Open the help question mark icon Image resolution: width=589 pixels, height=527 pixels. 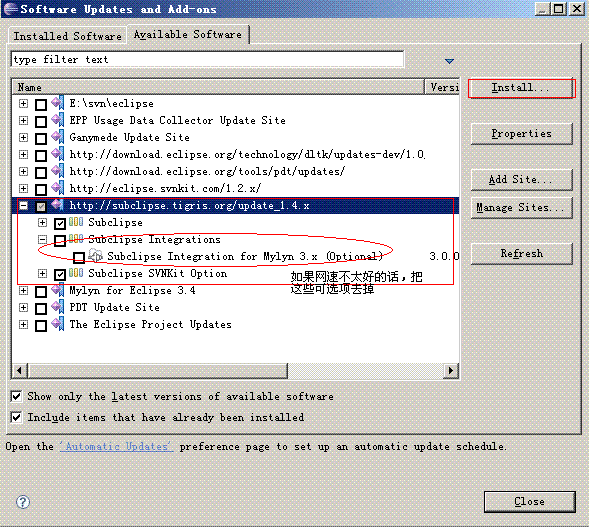pyautogui.click(x=23, y=502)
